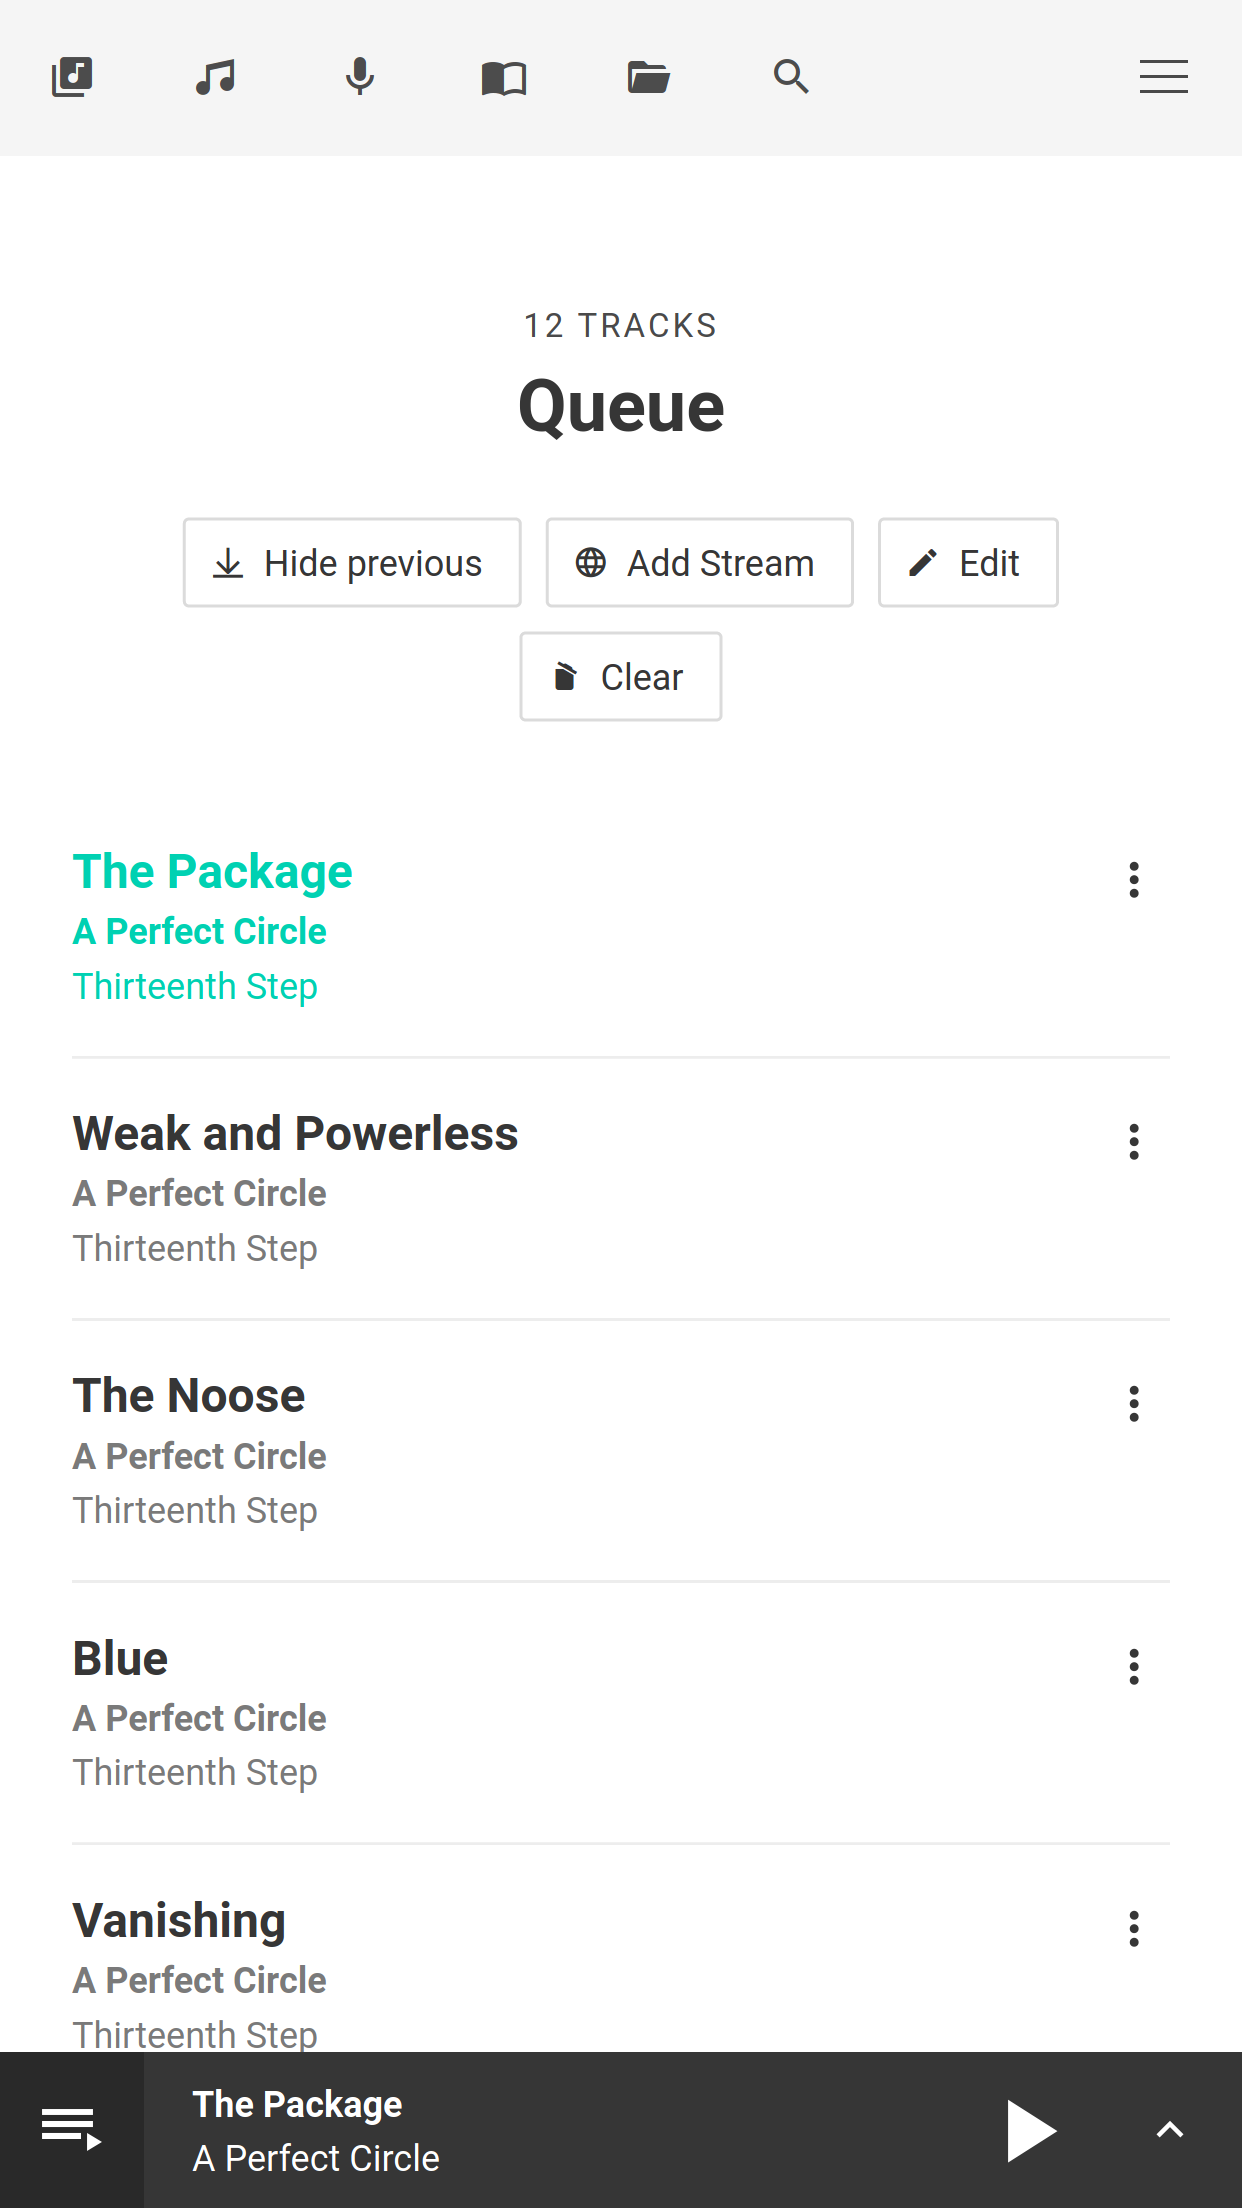Image resolution: width=1242 pixels, height=2208 pixels.
Task: Open search with the magnifier icon
Action: (791, 77)
